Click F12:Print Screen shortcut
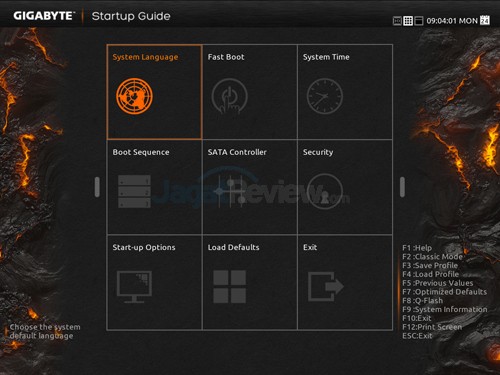This screenshot has height=375, width=500. click(432, 327)
